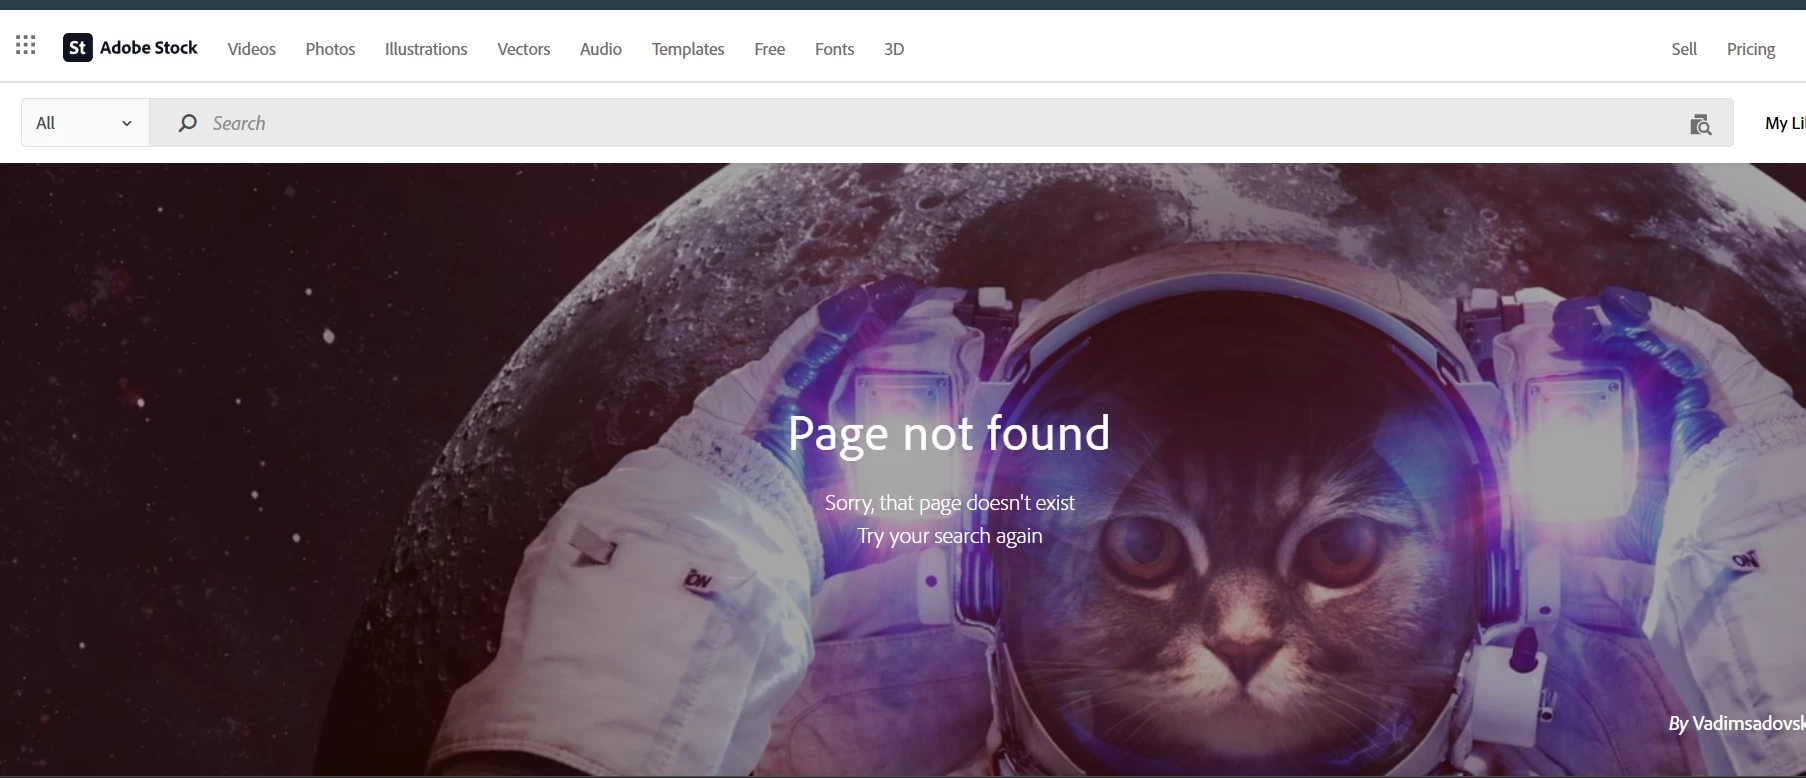Open the Templates menu item
The height and width of the screenshot is (778, 1806).
click(x=688, y=49)
